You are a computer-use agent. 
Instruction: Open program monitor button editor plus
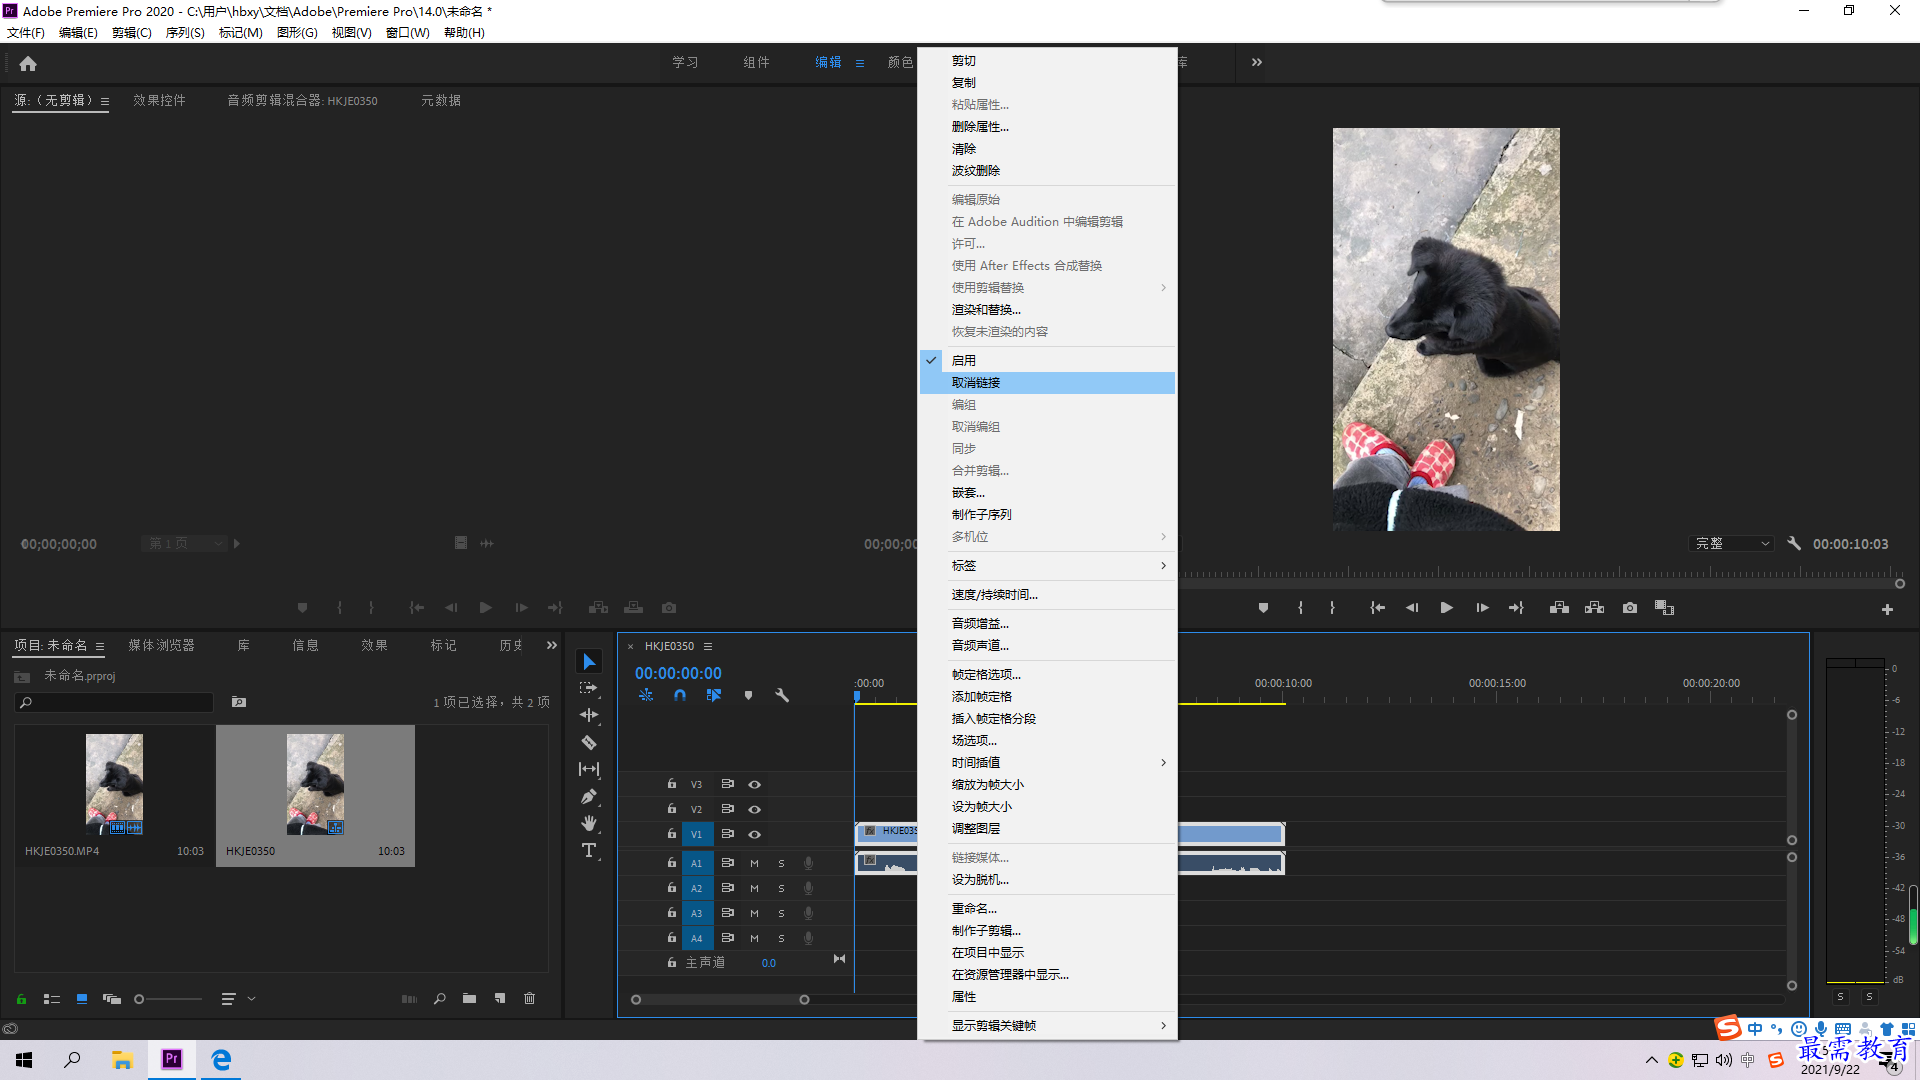[x=1887, y=609]
